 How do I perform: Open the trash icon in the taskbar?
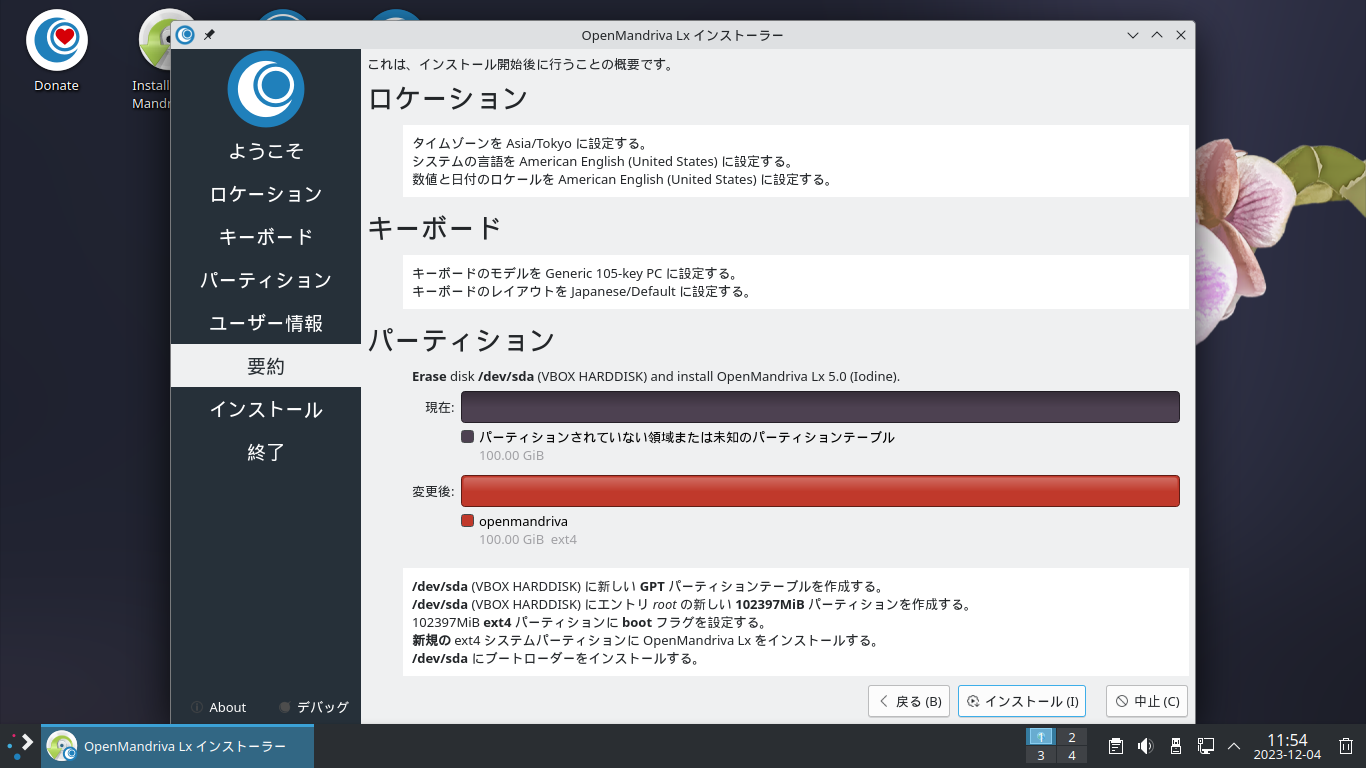tap(1346, 746)
